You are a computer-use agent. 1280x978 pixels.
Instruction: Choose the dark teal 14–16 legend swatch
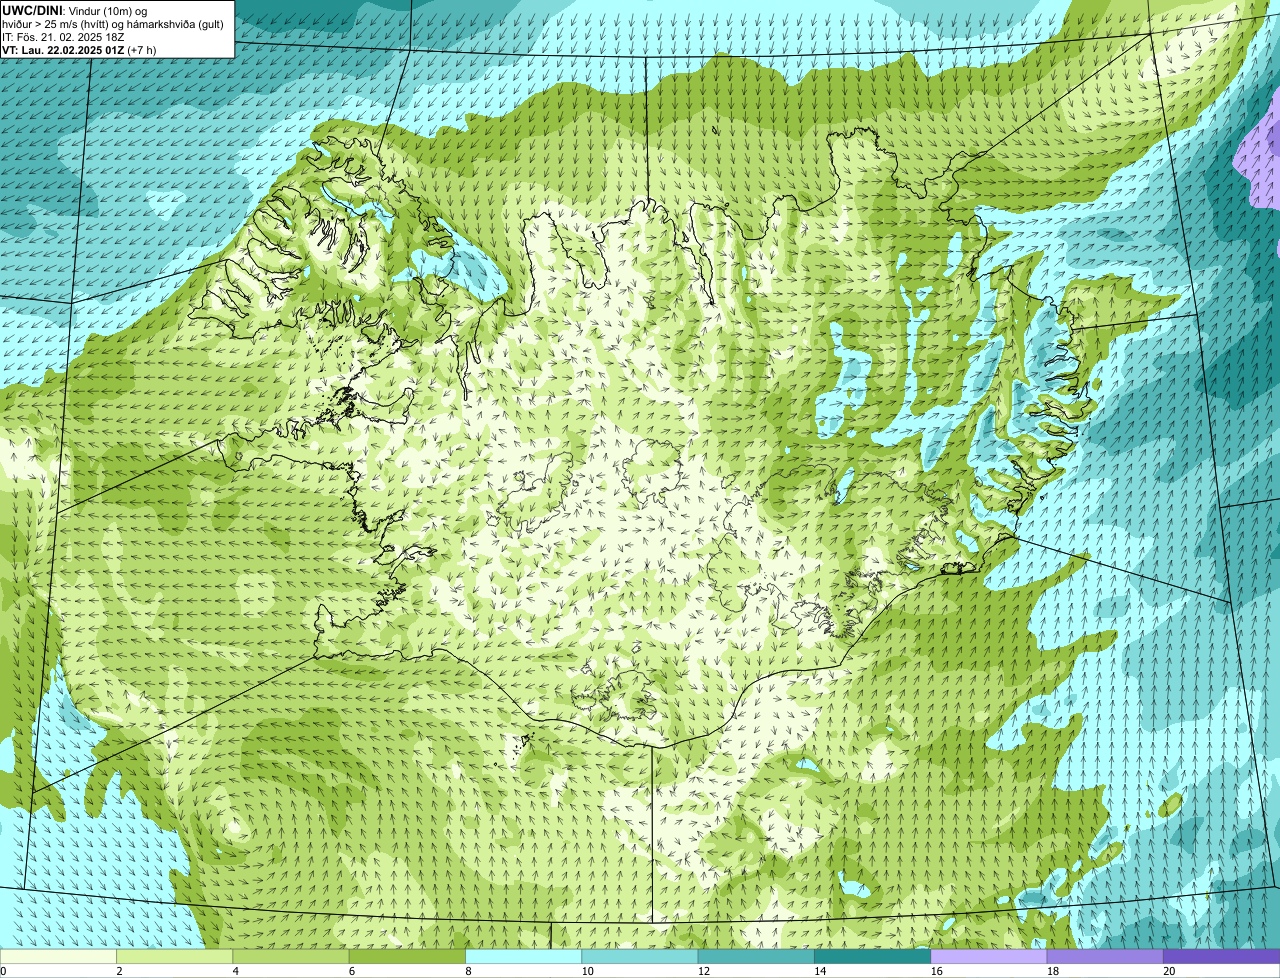873,956
